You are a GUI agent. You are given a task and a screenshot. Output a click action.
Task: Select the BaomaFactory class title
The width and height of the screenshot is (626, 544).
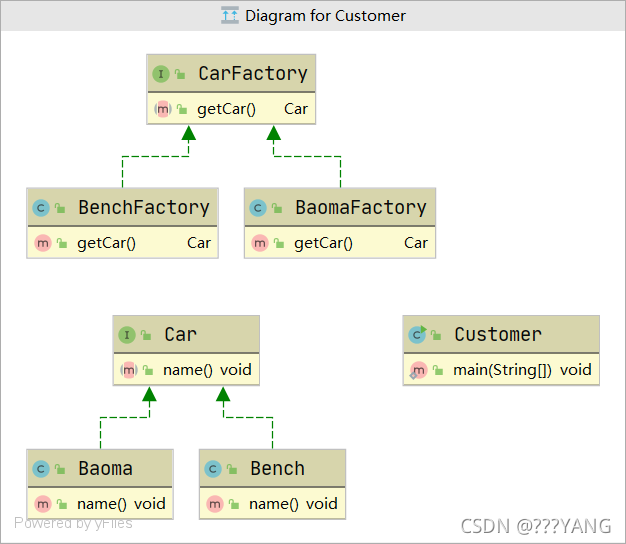pyautogui.click(x=361, y=208)
